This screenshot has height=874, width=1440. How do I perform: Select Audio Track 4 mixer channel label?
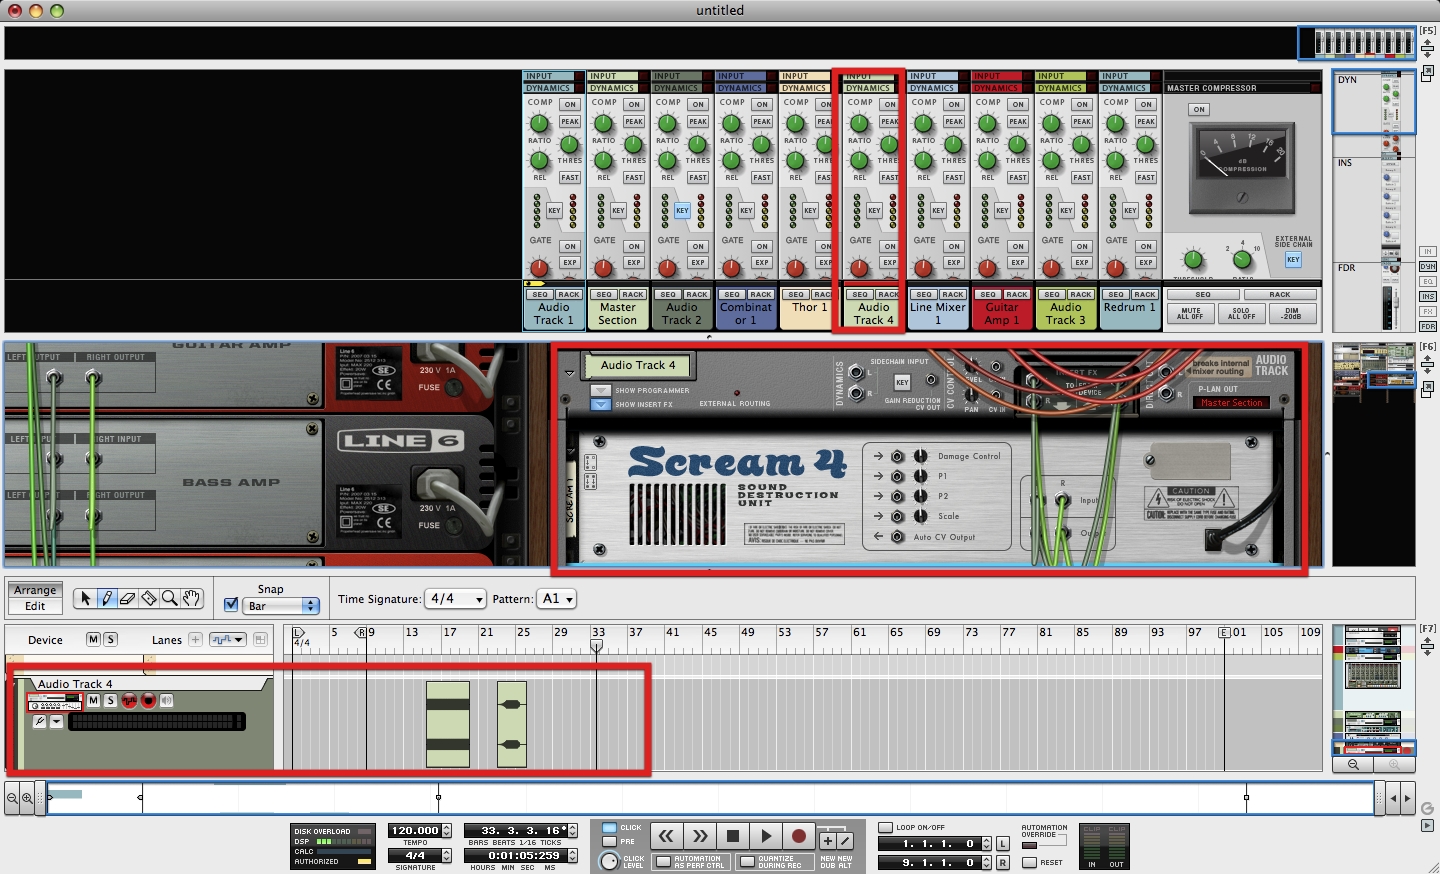tap(874, 314)
